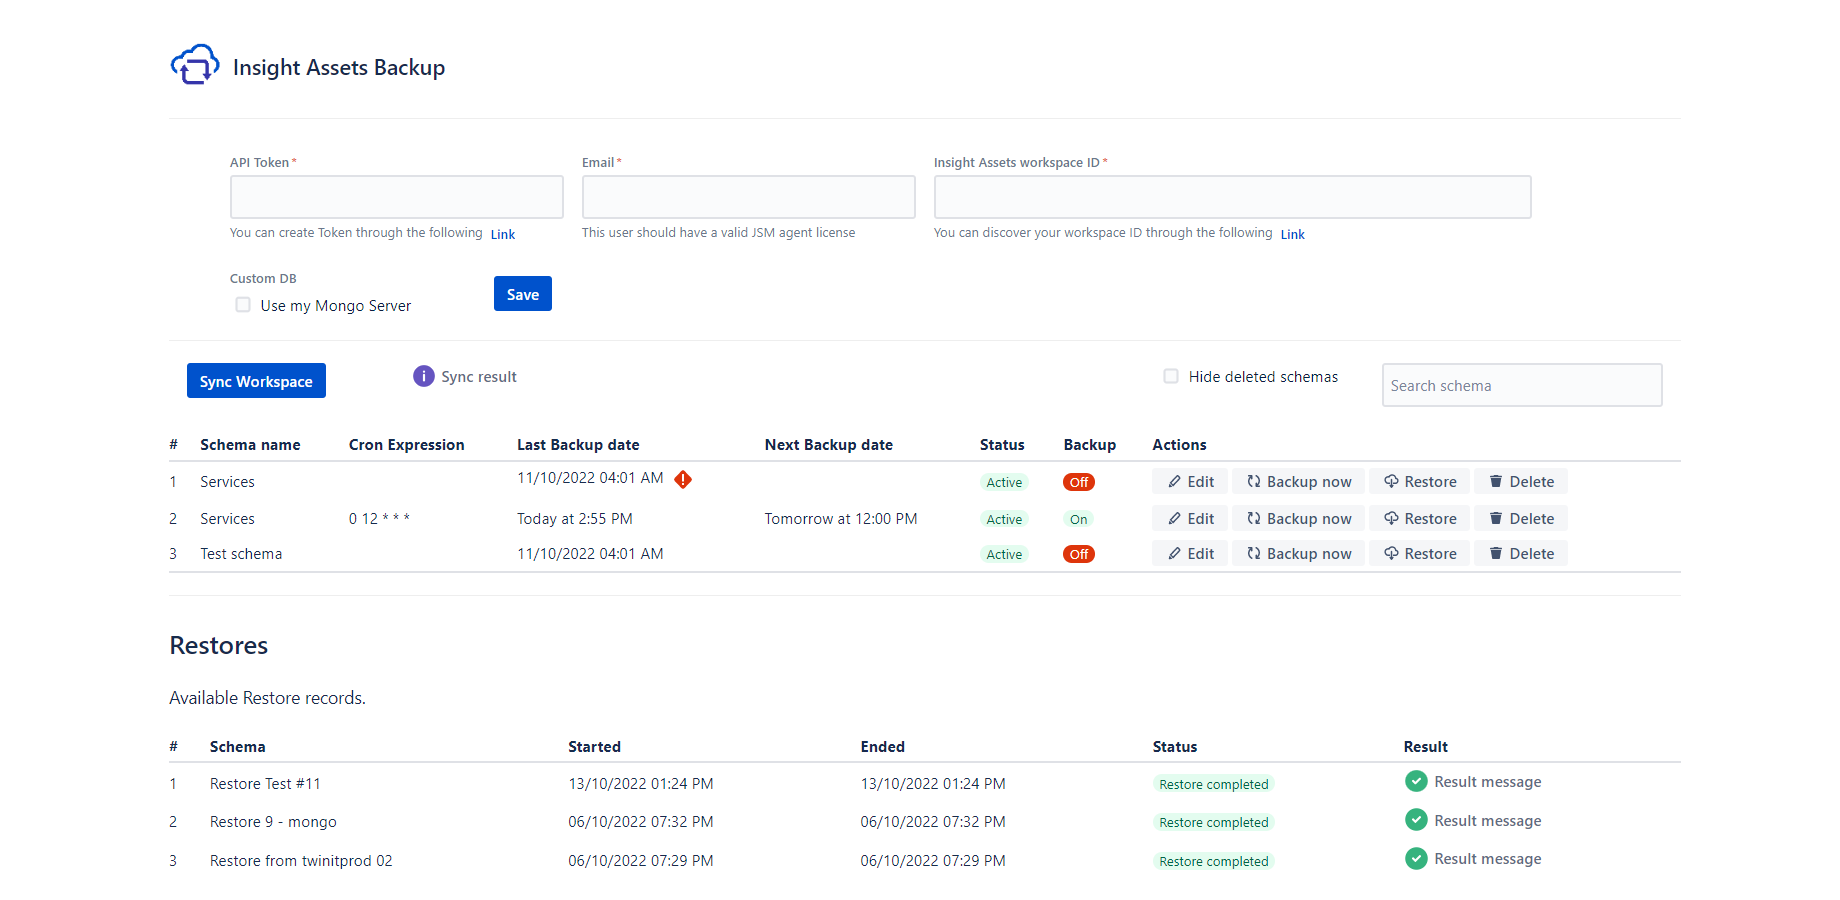Delete the first Services schema

pyautogui.click(x=1521, y=482)
